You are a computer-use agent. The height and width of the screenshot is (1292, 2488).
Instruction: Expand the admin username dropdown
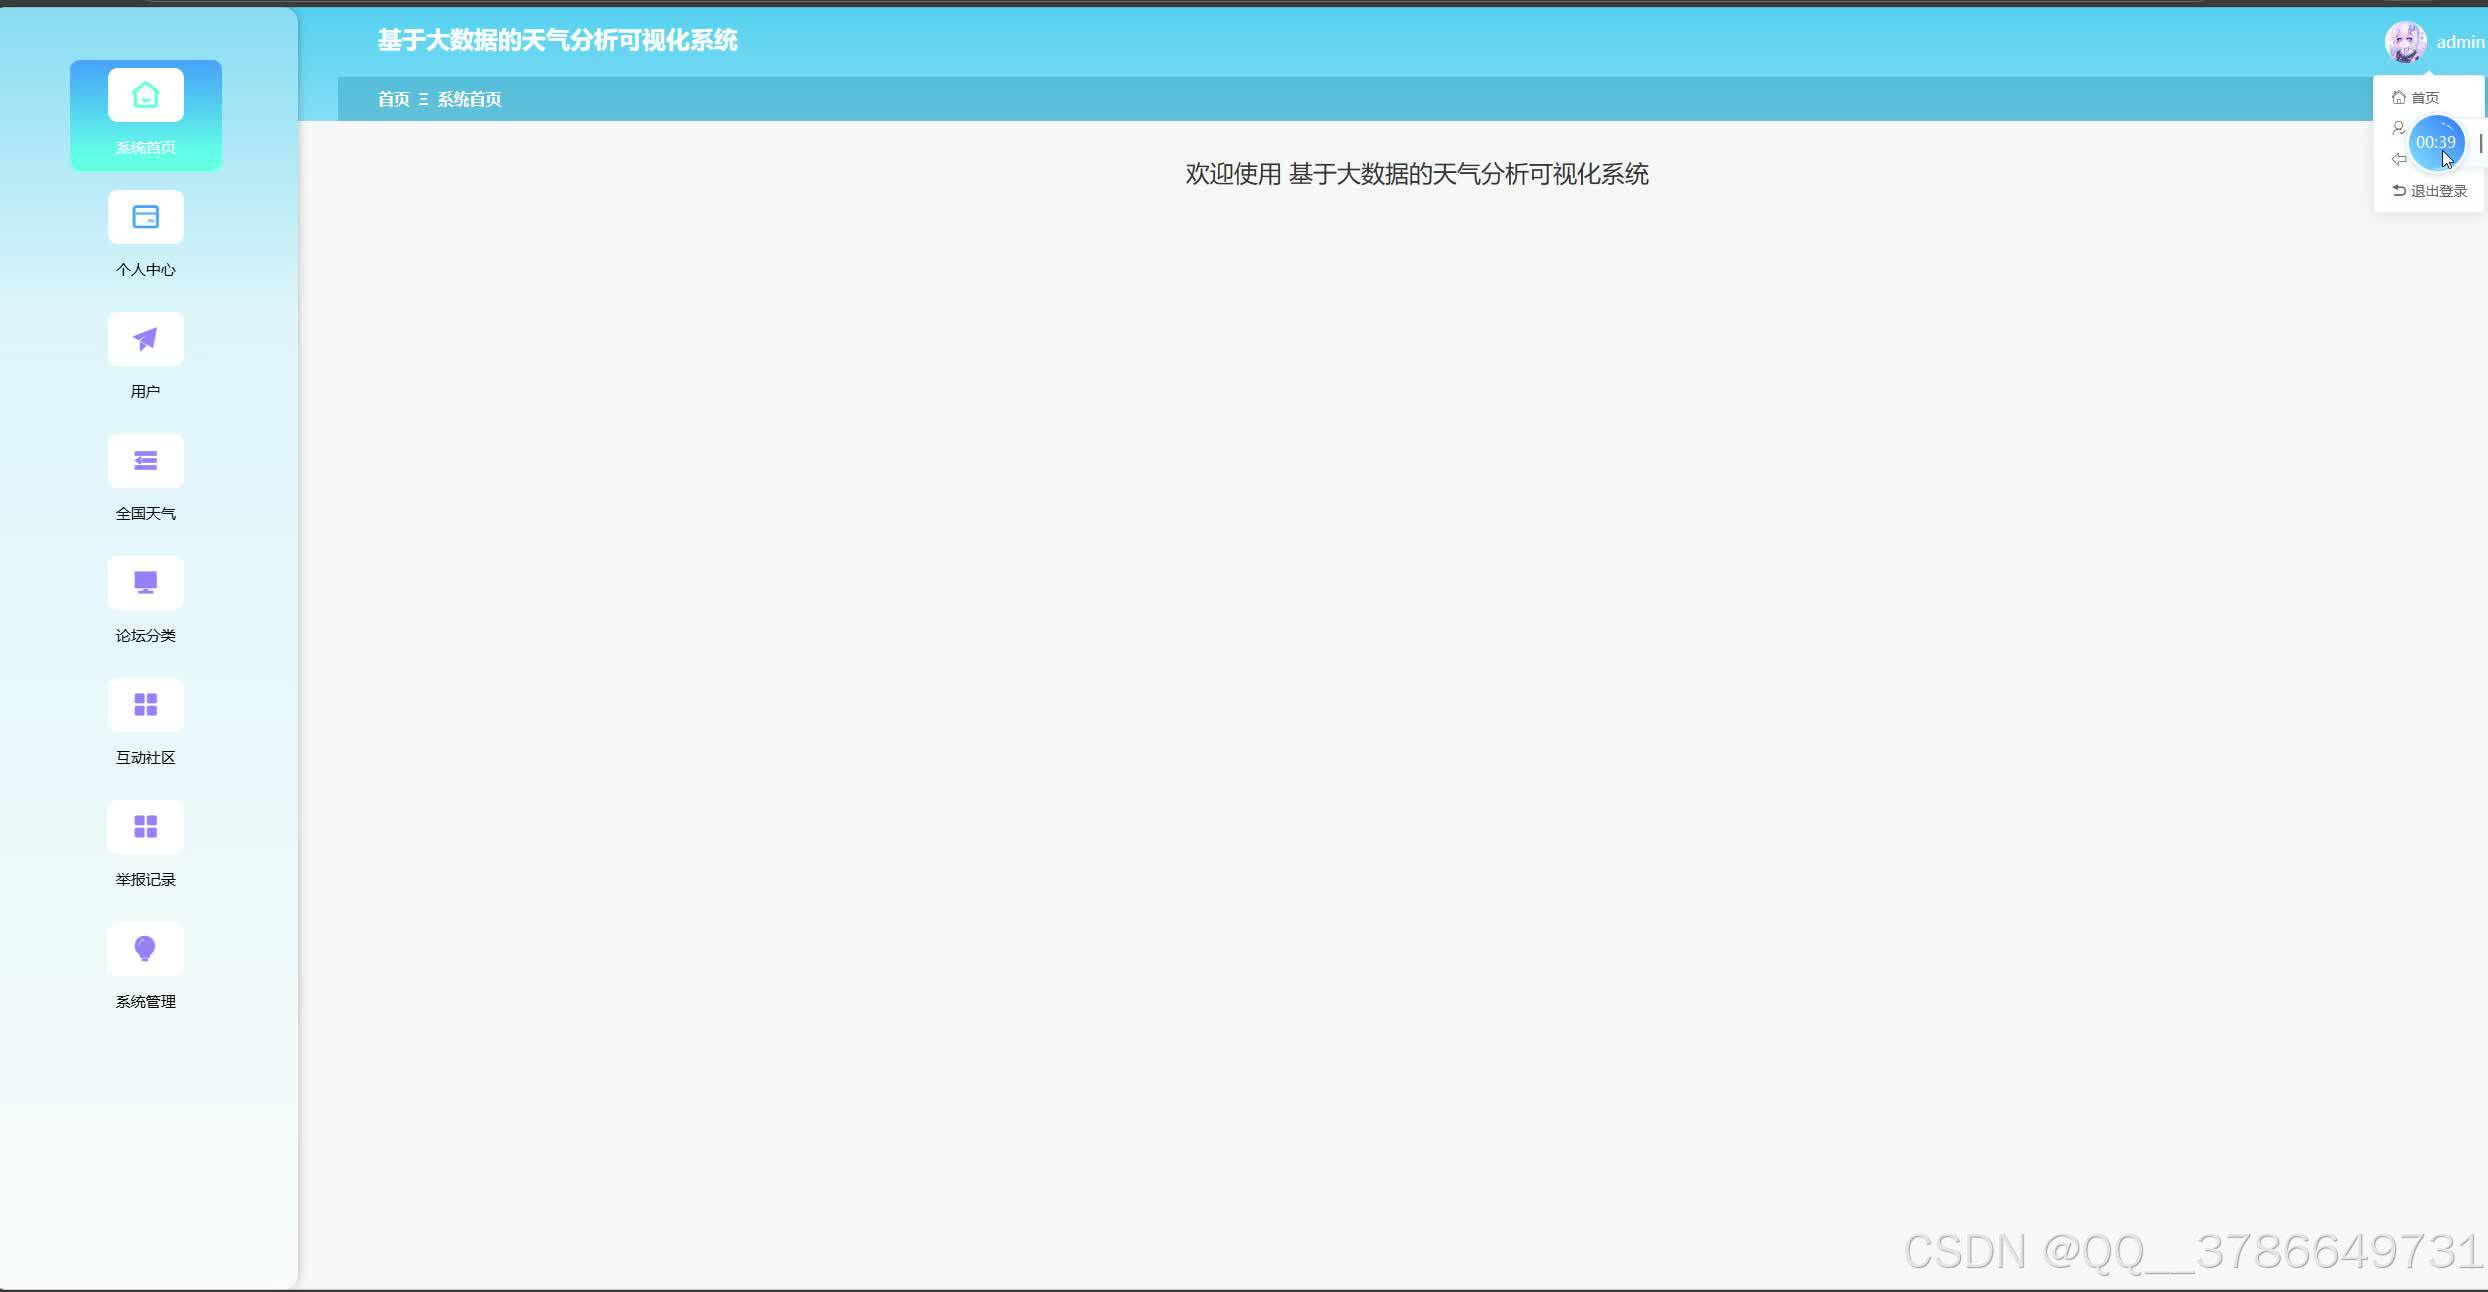tap(2460, 42)
